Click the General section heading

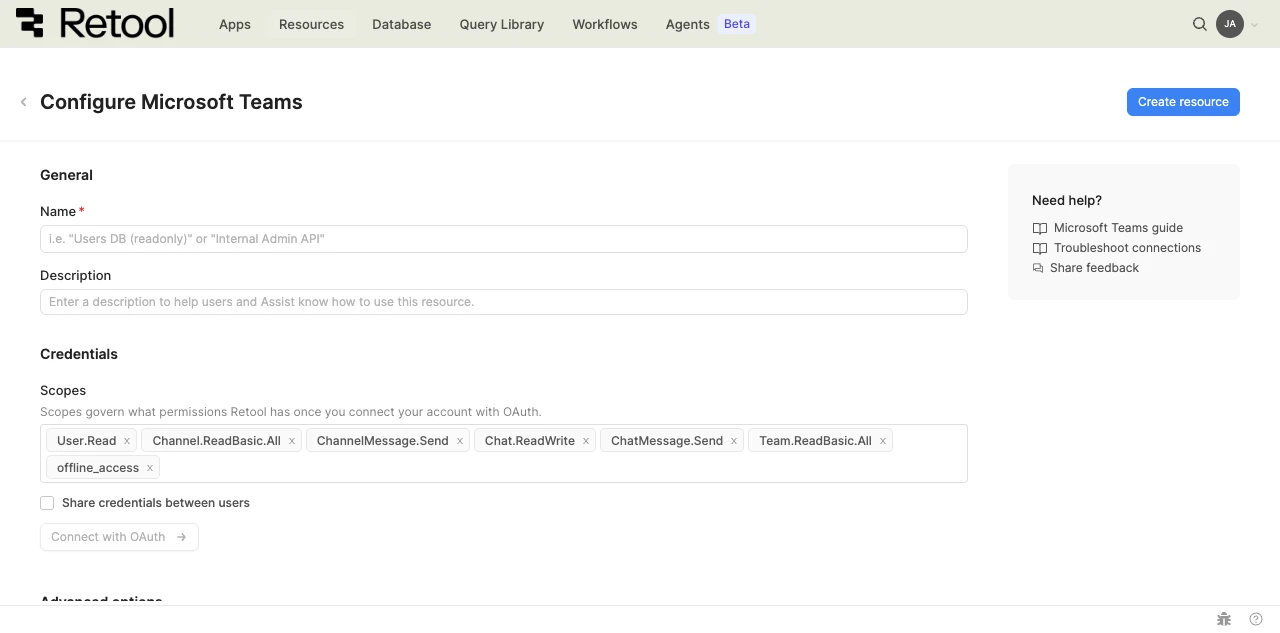tap(66, 175)
